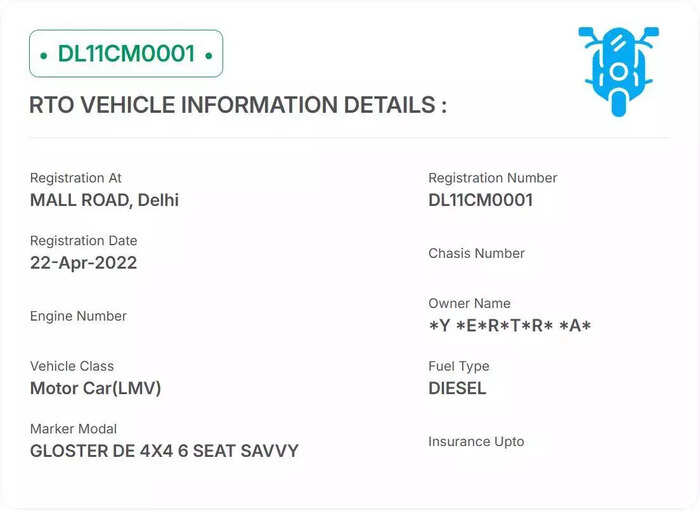Select the masked Owner Name value
This screenshot has width=700, height=512.
[x=510, y=326]
